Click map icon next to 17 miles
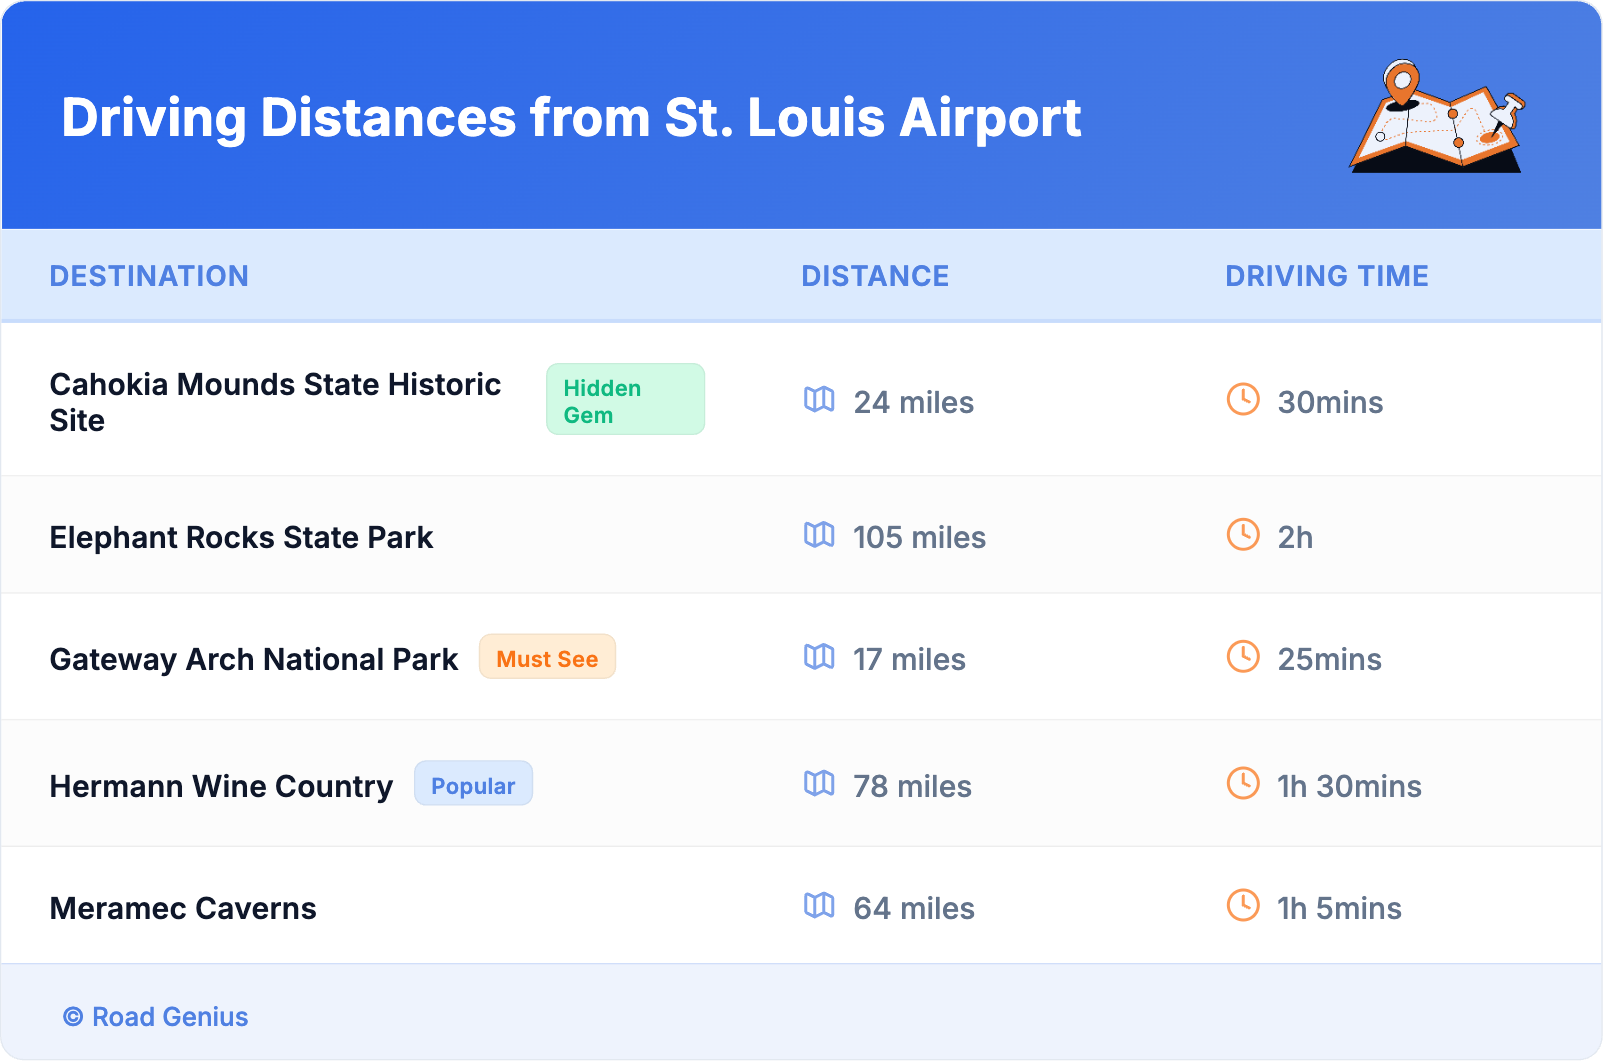Screen dimensions: 1604x1062 [819, 657]
